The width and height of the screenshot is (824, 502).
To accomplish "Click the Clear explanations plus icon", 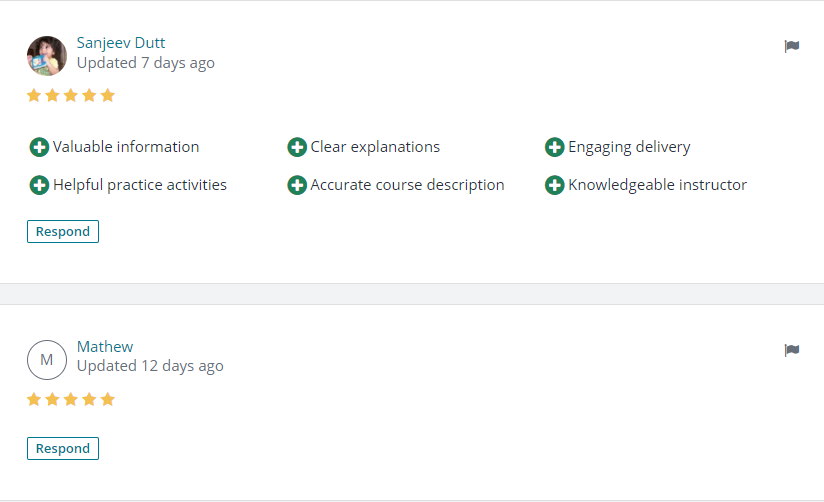I will pos(297,147).
